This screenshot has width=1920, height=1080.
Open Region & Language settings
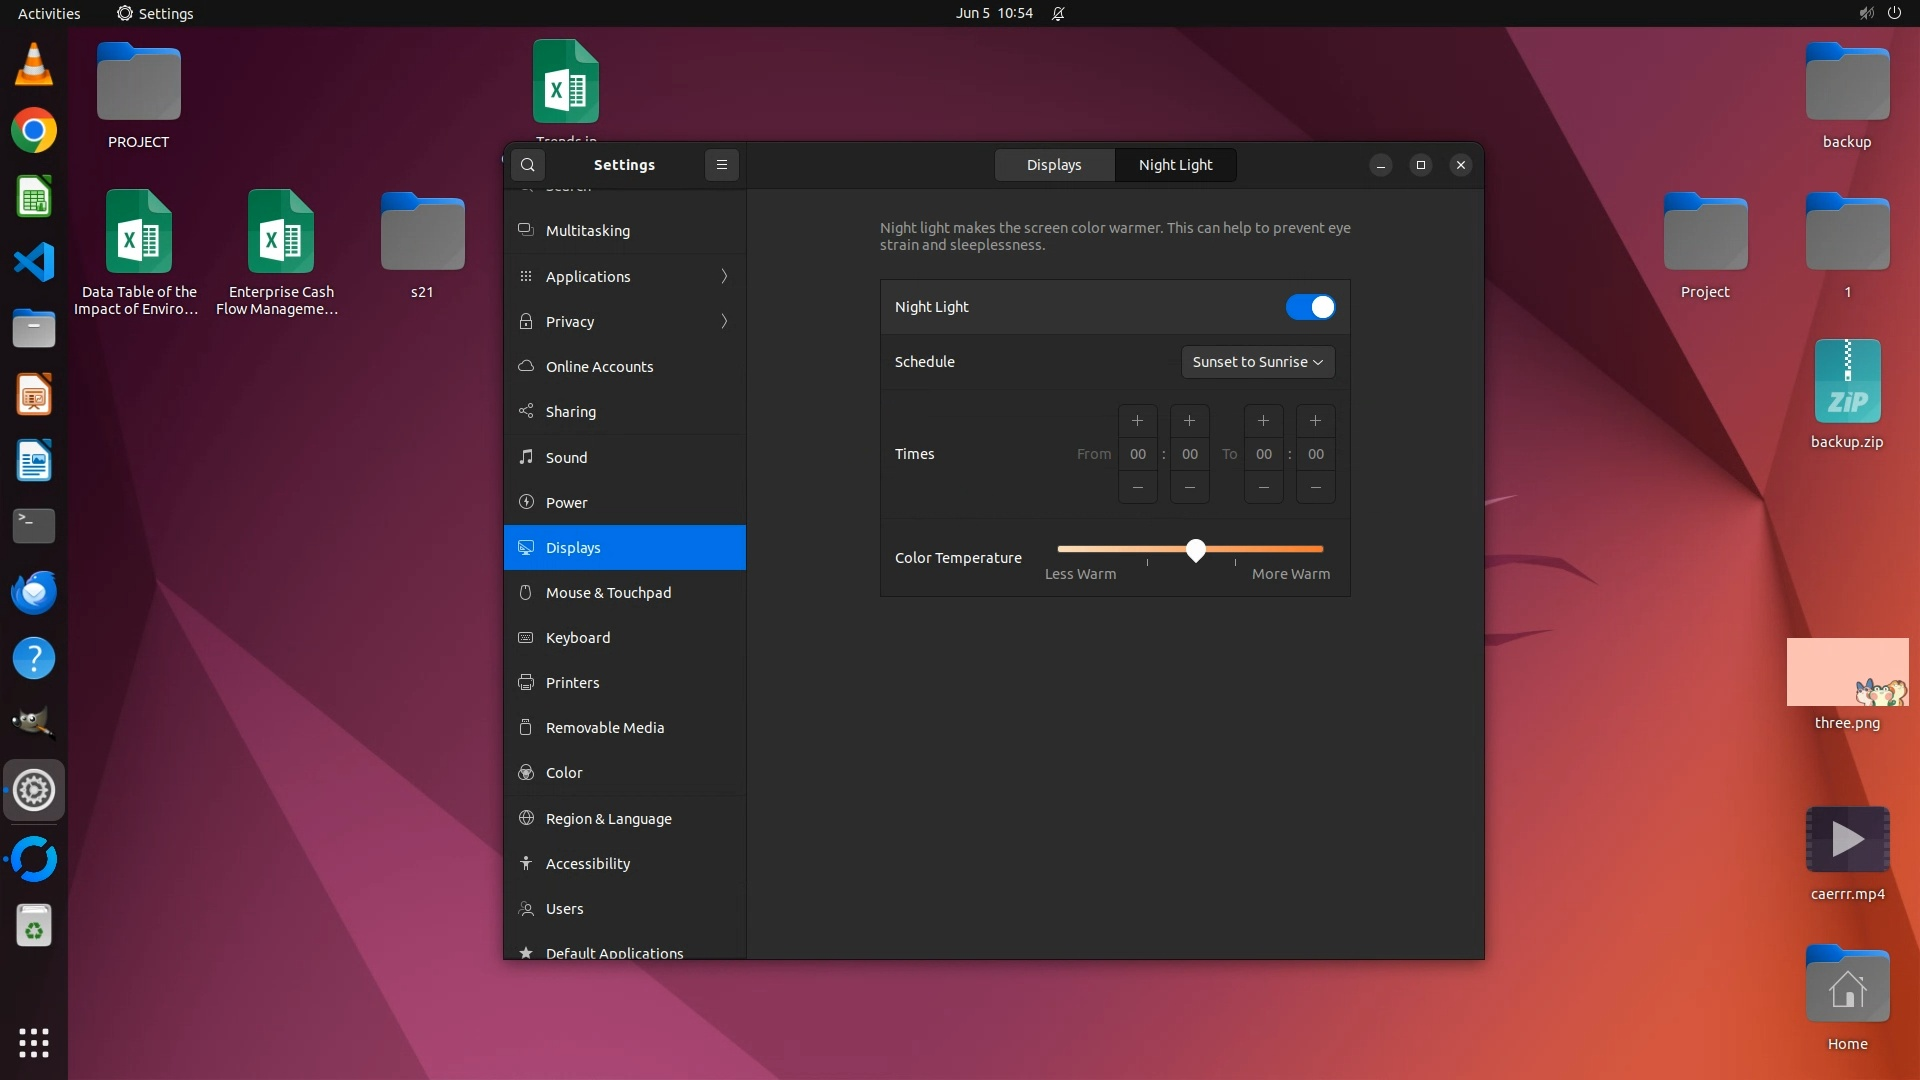[608, 819]
